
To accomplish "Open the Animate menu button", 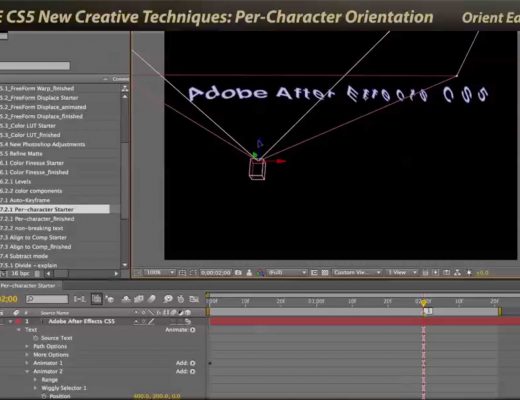I will tap(193, 330).
